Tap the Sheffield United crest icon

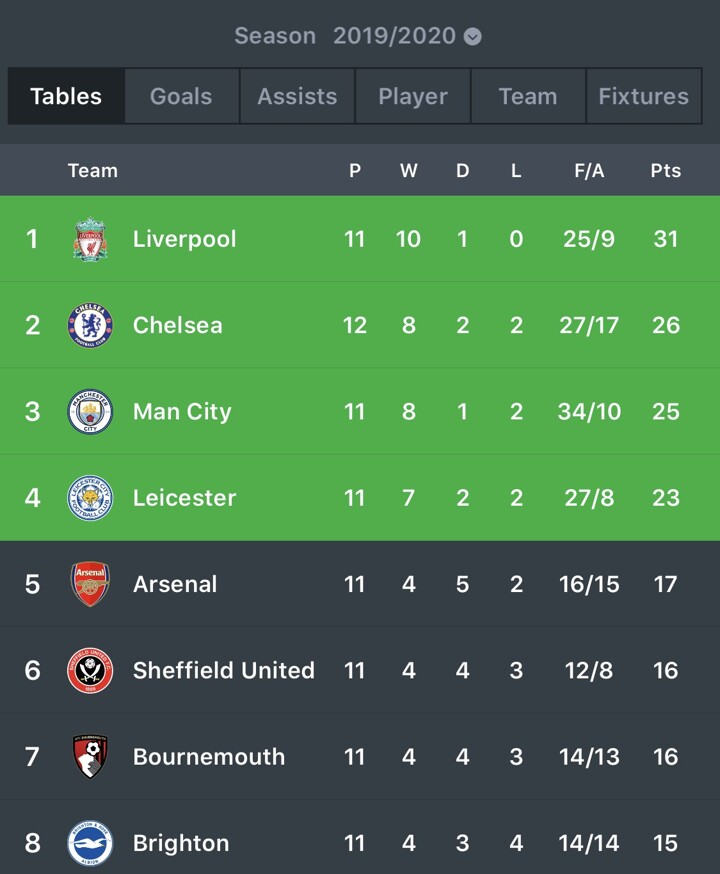tap(90, 671)
